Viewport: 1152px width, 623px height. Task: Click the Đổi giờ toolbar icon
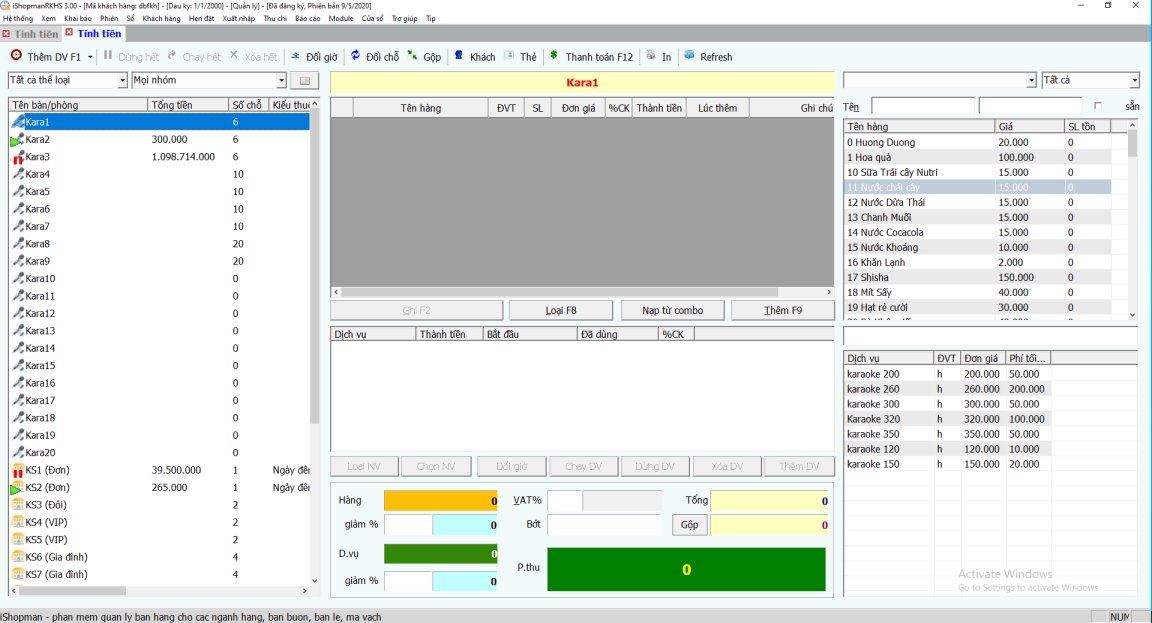(x=295, y=57)
